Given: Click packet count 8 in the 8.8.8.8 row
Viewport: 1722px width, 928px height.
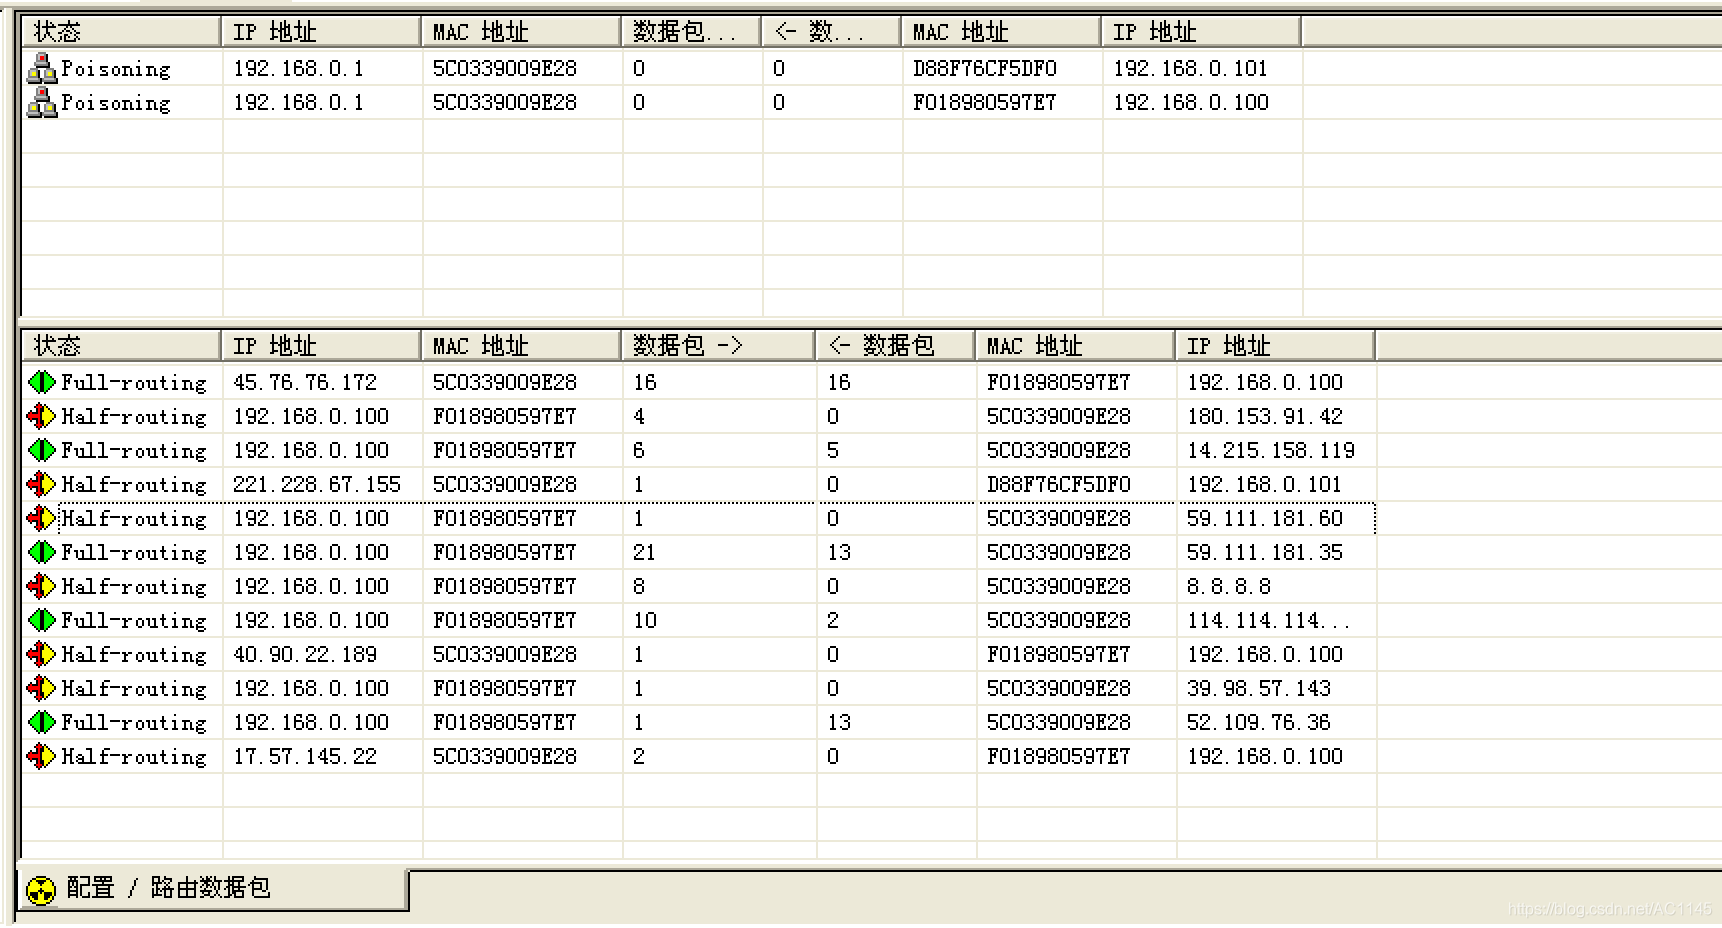Looking at the screenshot, I should pyautogui.click(x=639, y=586).
